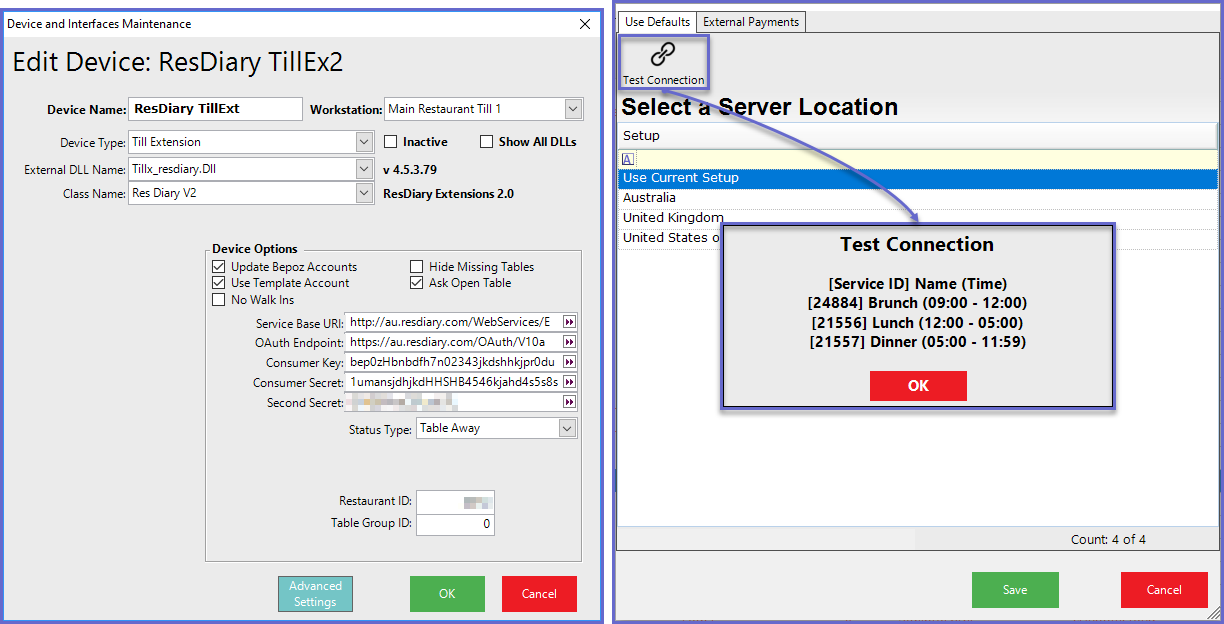1224x624 pixels.
Task: Click the filter icon in the Setup list
Action: [627, 159]
